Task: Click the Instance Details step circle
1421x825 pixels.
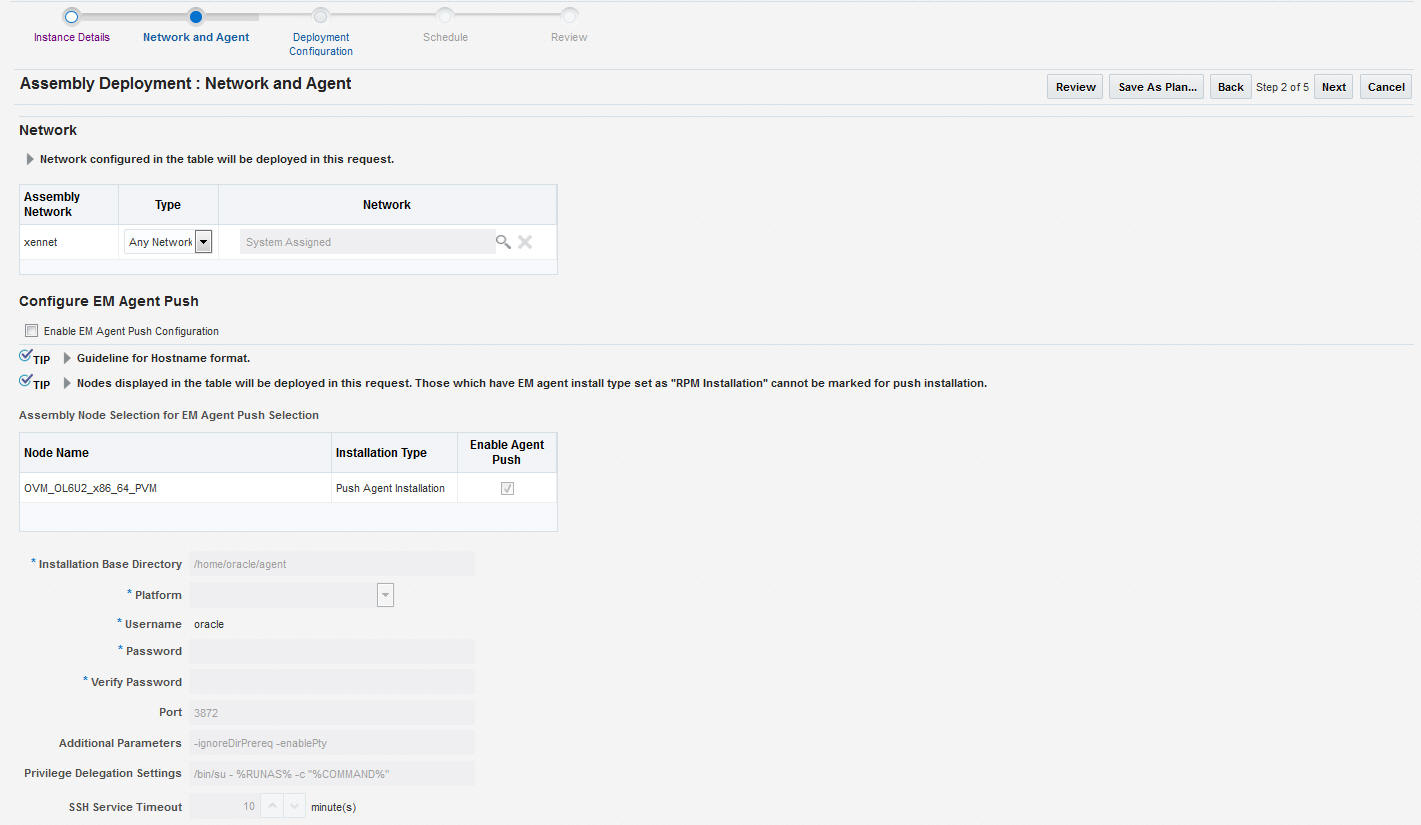Action: tap(71, 16)
